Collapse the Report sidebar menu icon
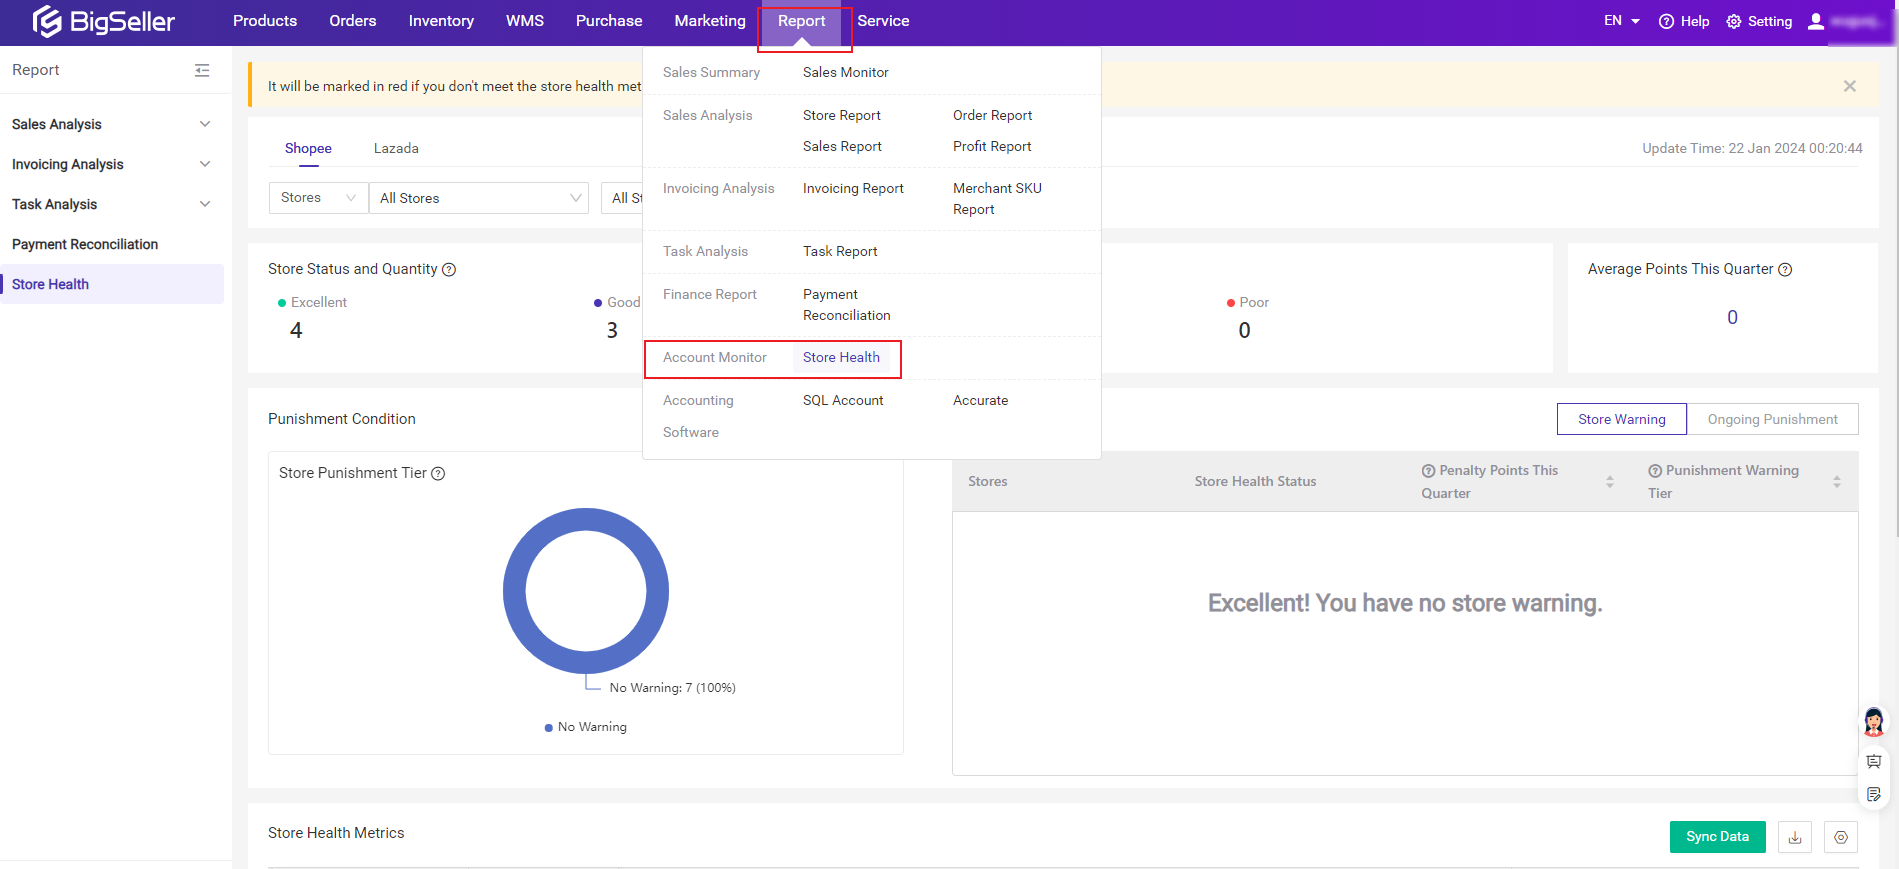The width and height of the screenshot is (1899, 869). pyautogui.click(x=202, y=70)
